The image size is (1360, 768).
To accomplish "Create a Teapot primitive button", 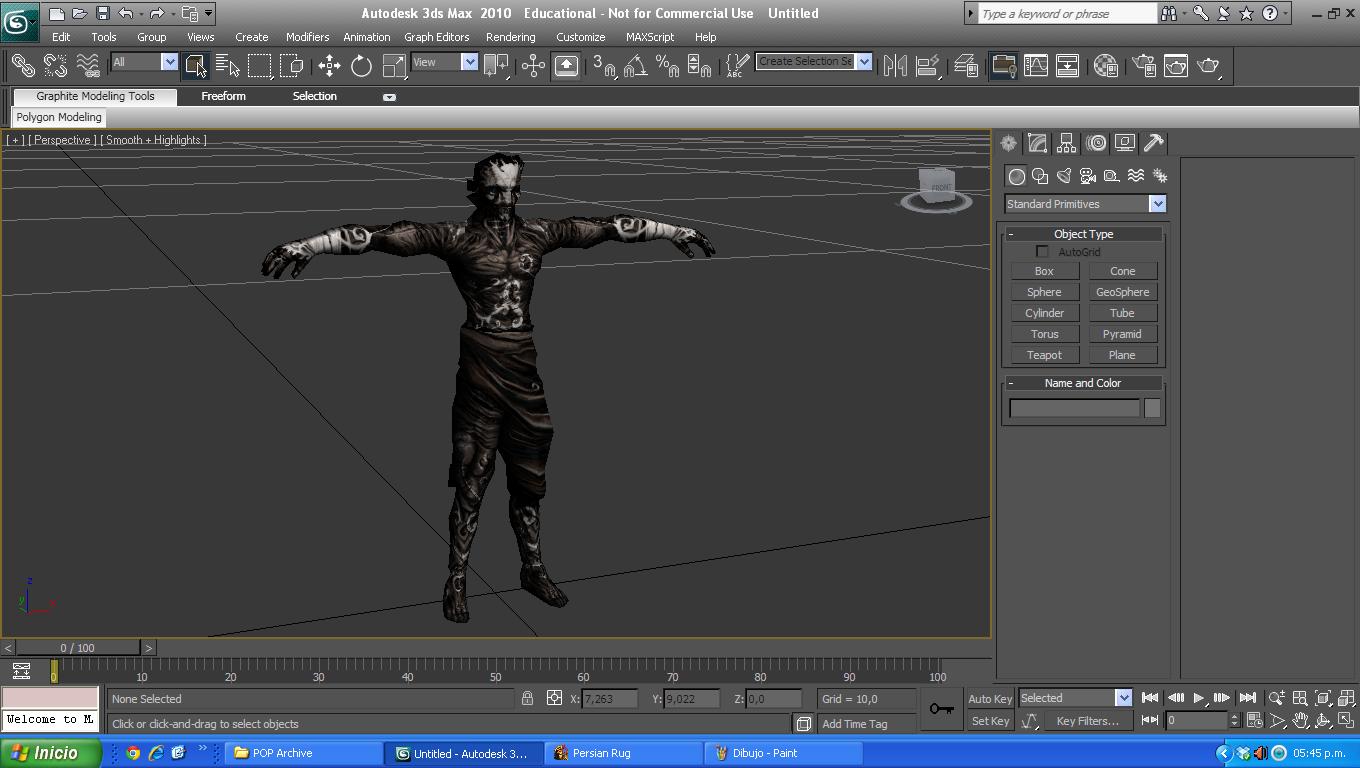I will (x=1044, y=355).
